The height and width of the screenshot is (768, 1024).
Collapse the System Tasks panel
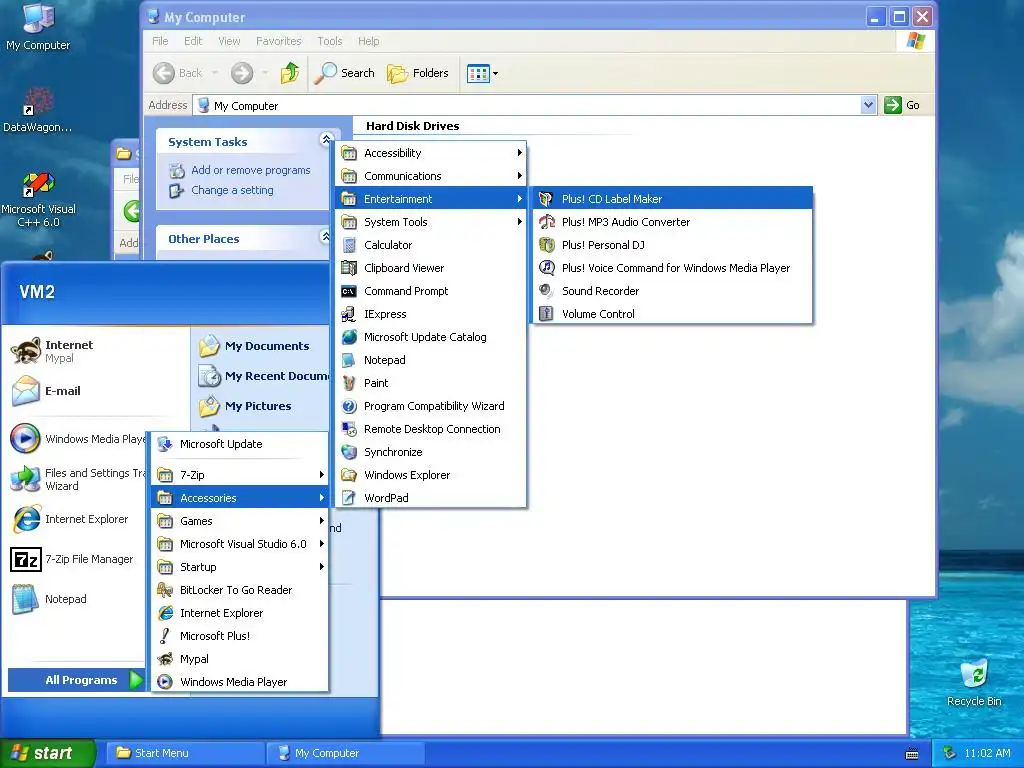(326, 139)
